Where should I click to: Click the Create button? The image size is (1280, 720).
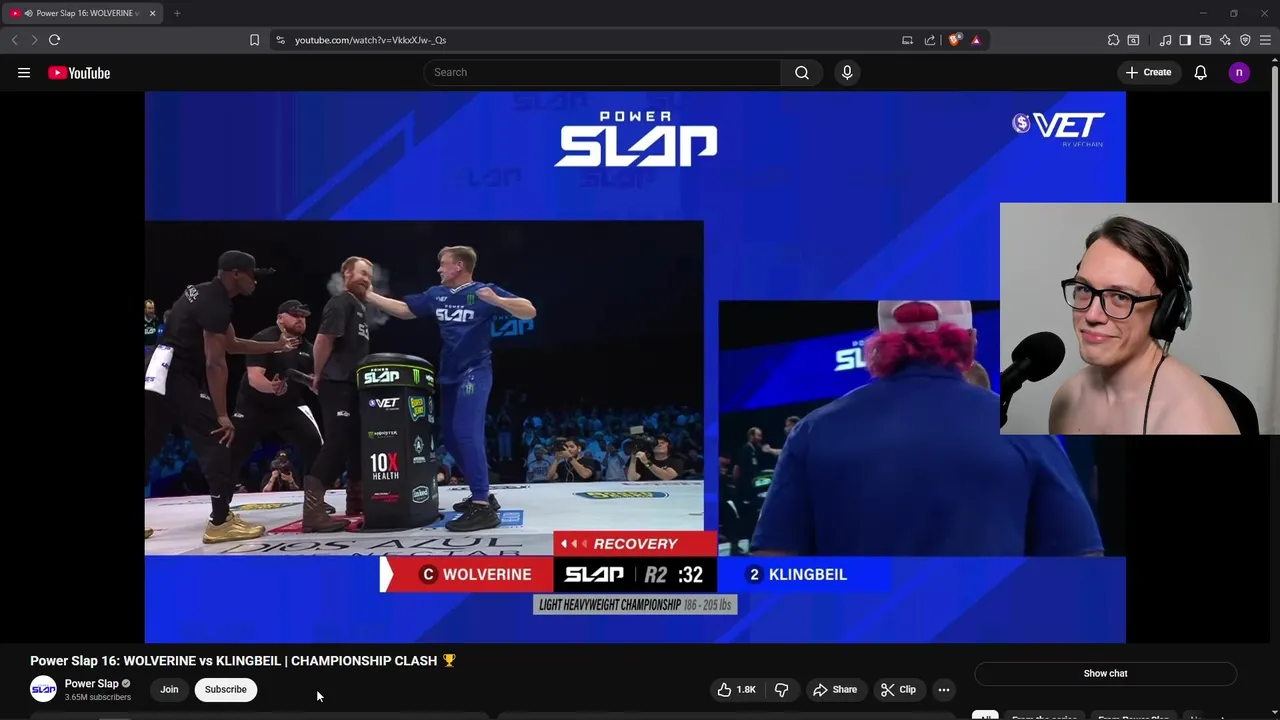(1148, 72)
